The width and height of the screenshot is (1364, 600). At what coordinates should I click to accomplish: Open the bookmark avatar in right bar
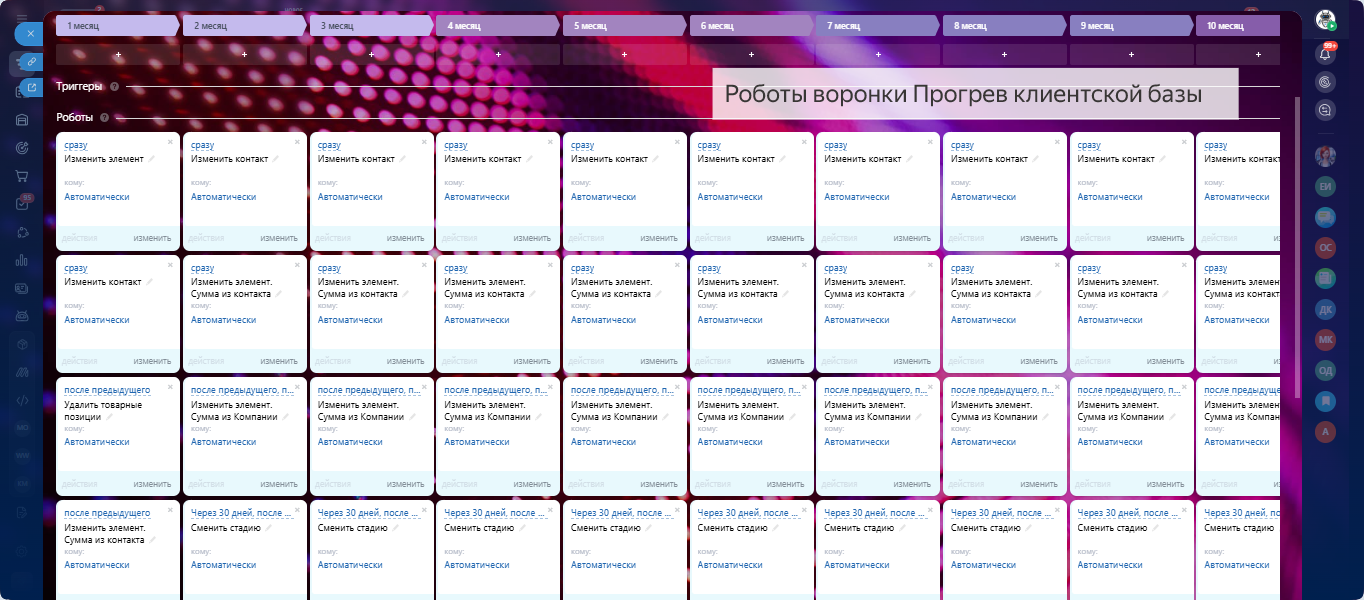(x=1326, y=401)
